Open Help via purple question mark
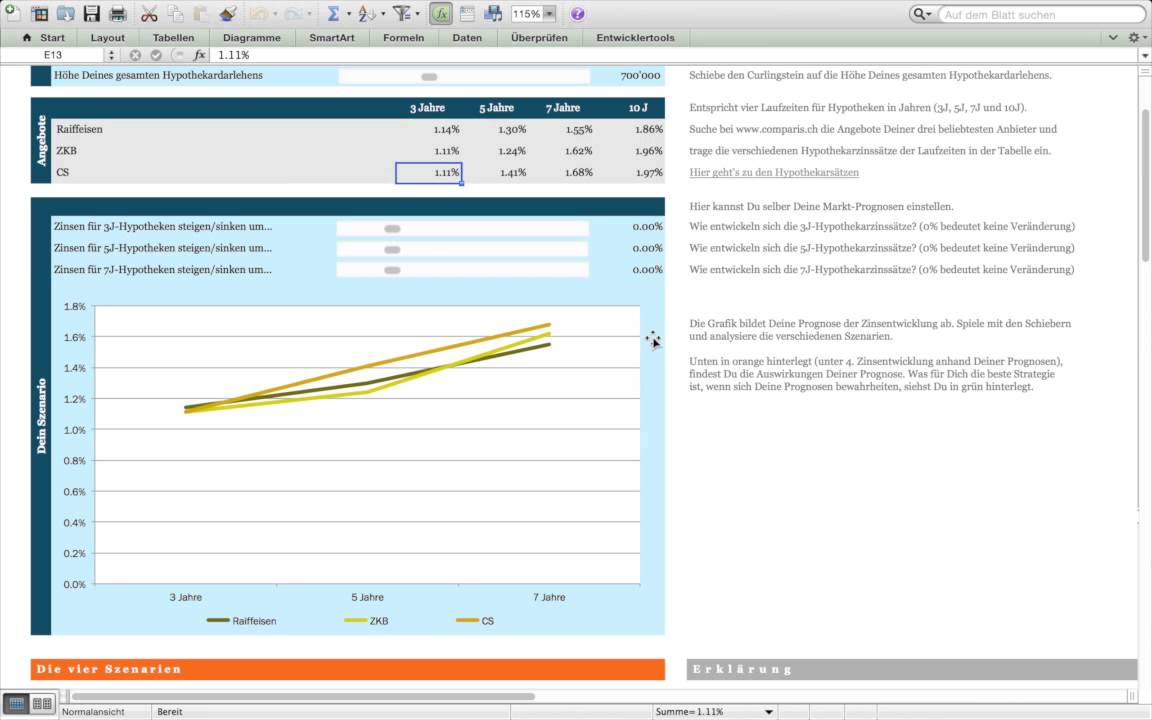The image size is (1152, 720). point(577,14)
